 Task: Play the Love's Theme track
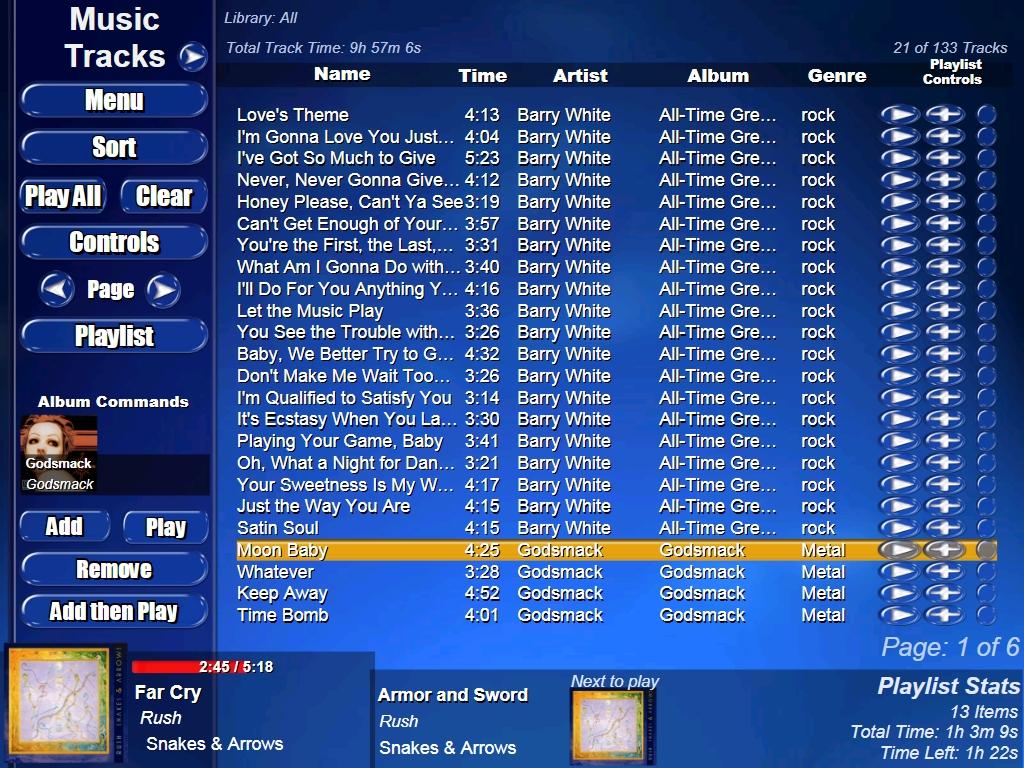900,115
